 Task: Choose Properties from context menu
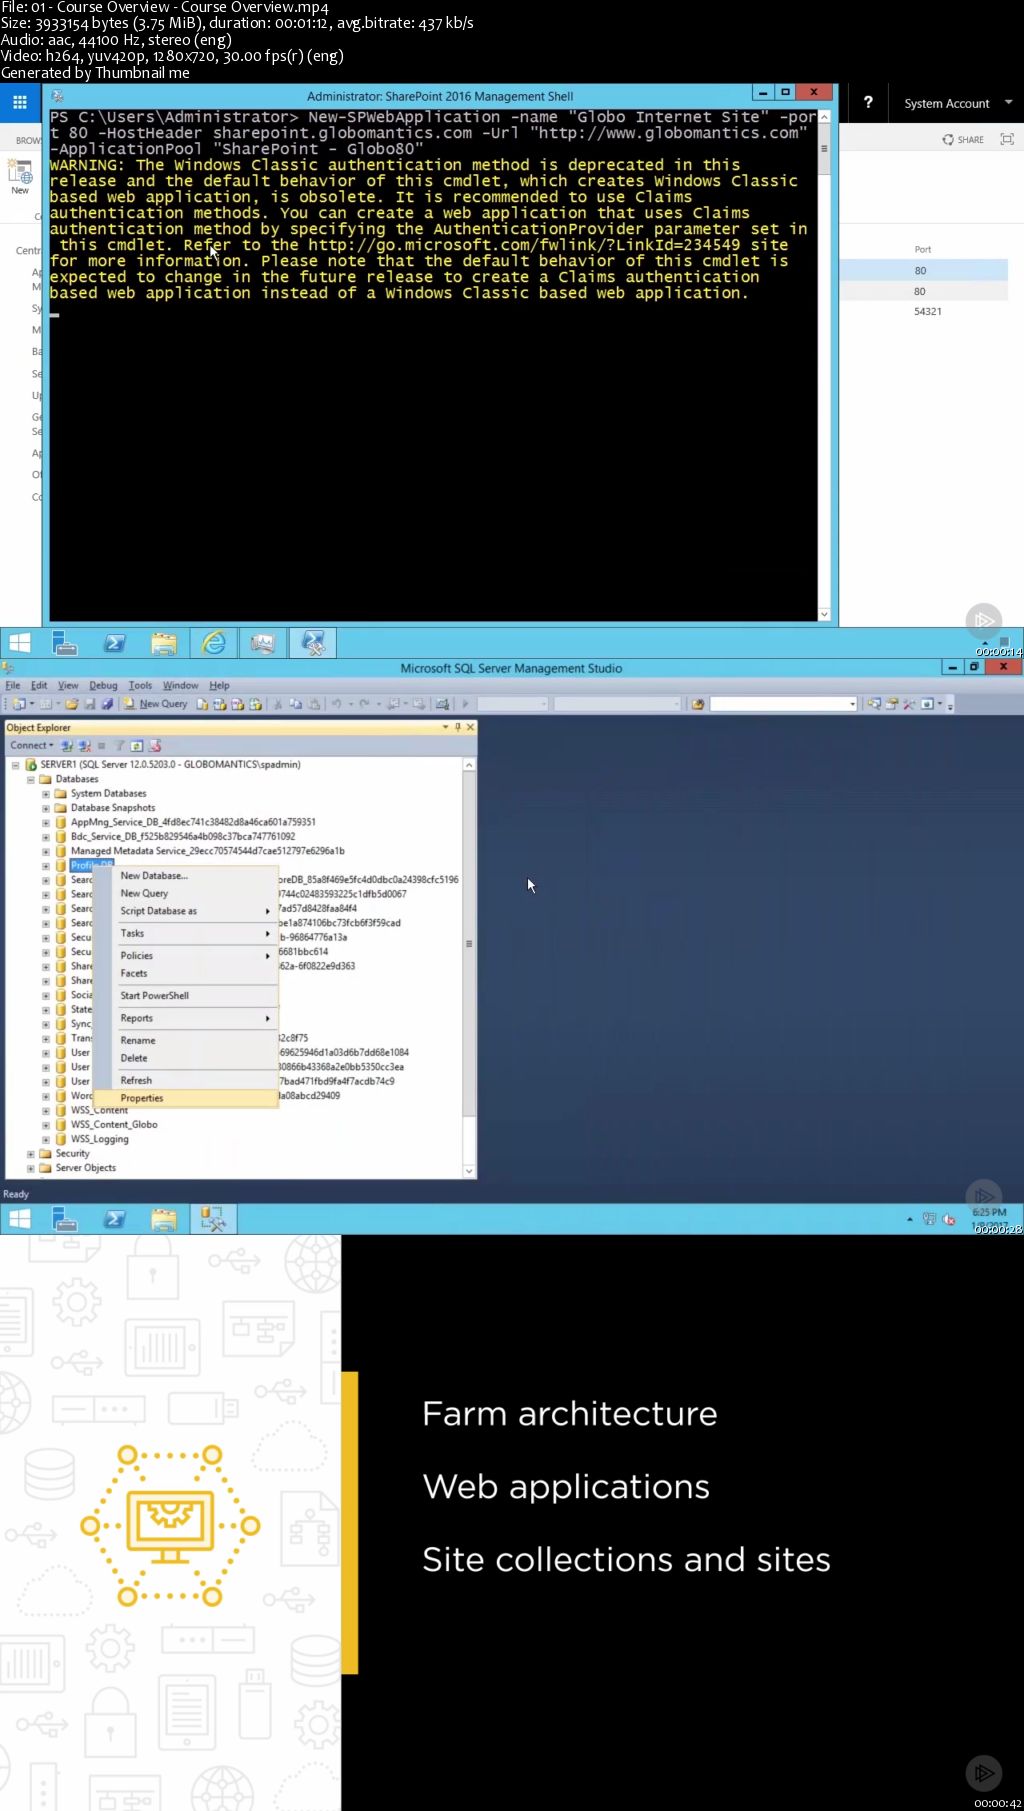[187, 1098]
